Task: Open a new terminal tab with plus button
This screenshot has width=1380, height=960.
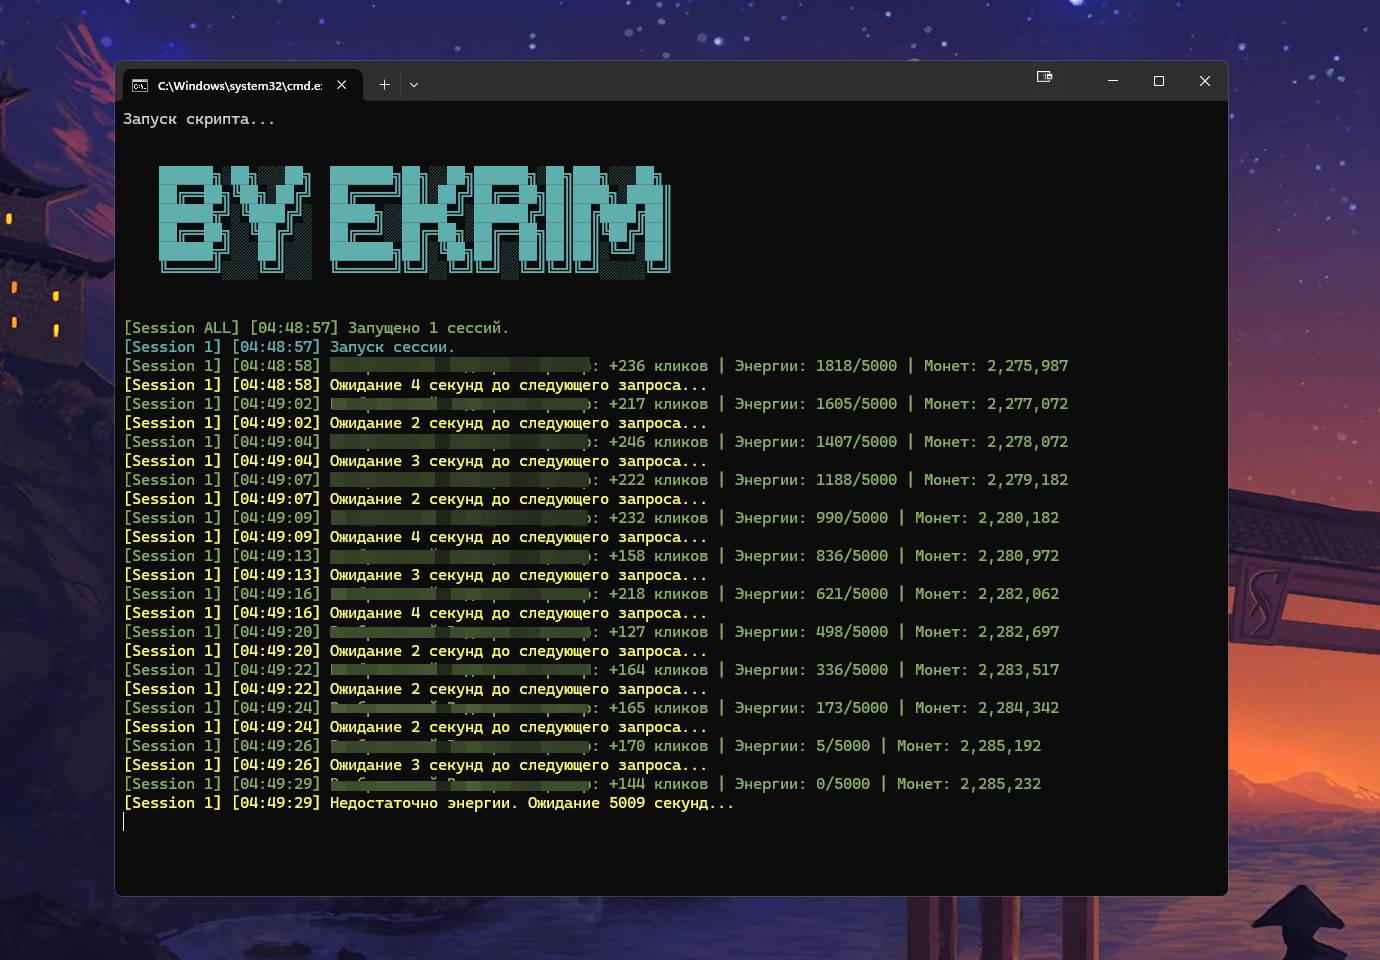Action: [x=384, y=85]
